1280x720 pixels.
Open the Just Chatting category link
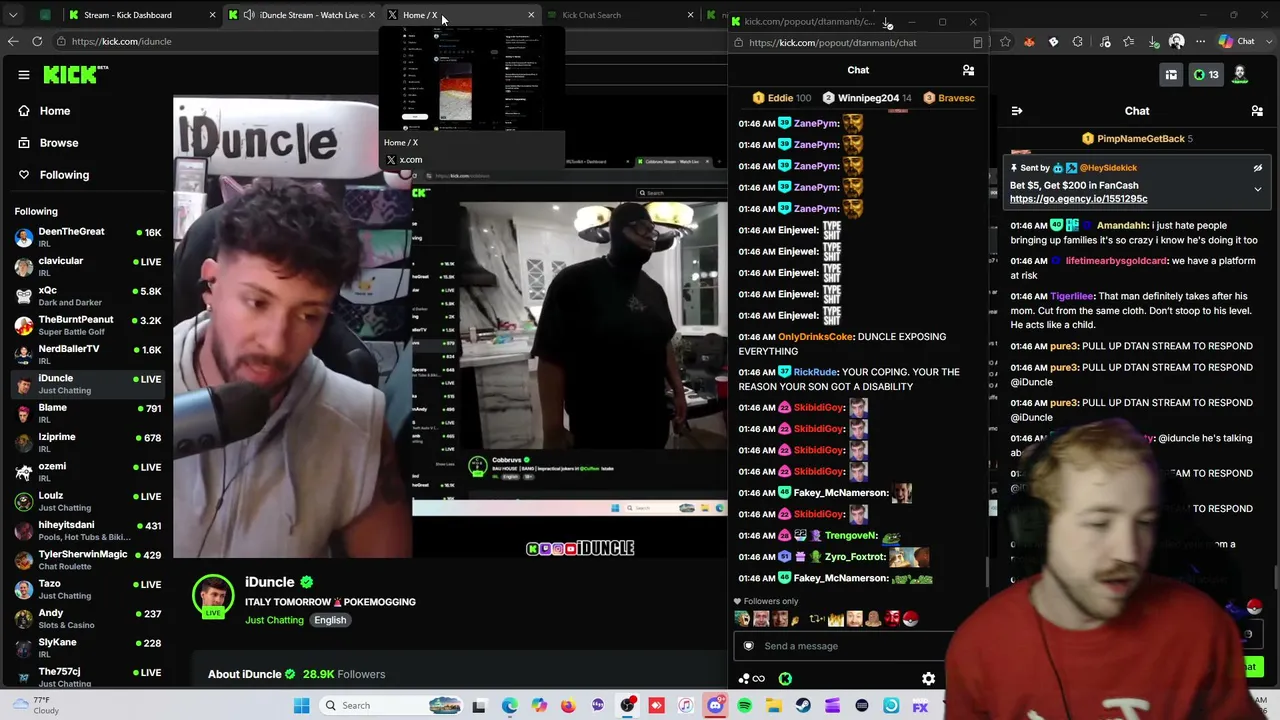tap(274, 620)
